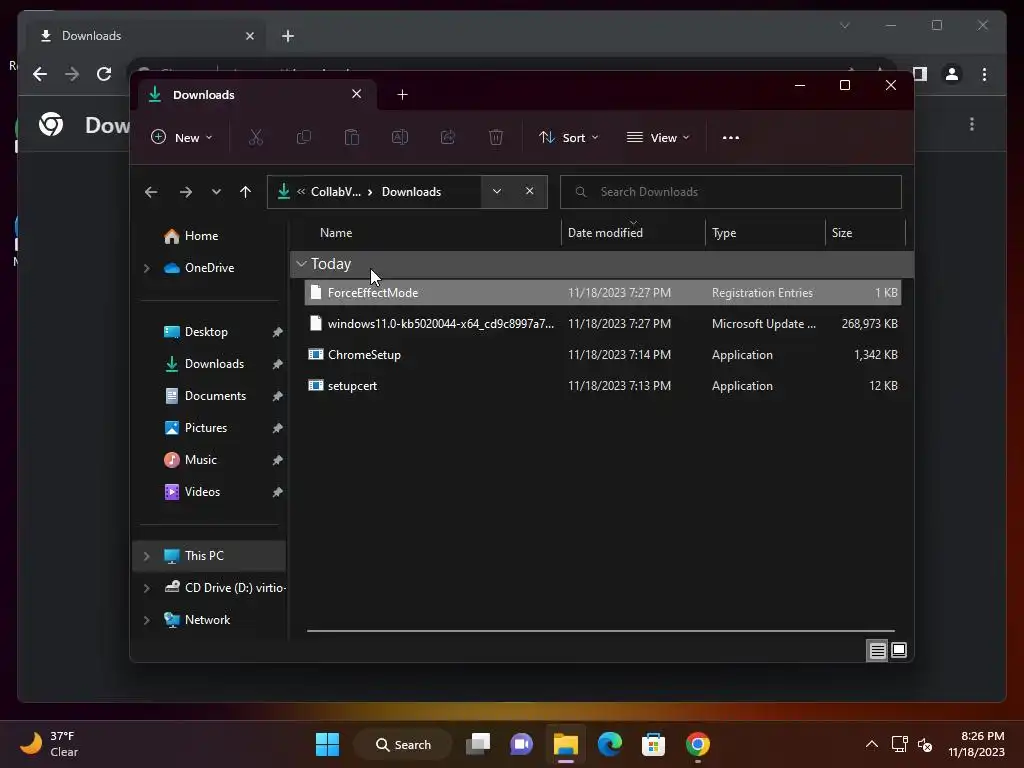Select Chrome's Downloads tab
The height and width of the screenshot is (768, 1024).
pyautogui.click(x=146, y=36)
